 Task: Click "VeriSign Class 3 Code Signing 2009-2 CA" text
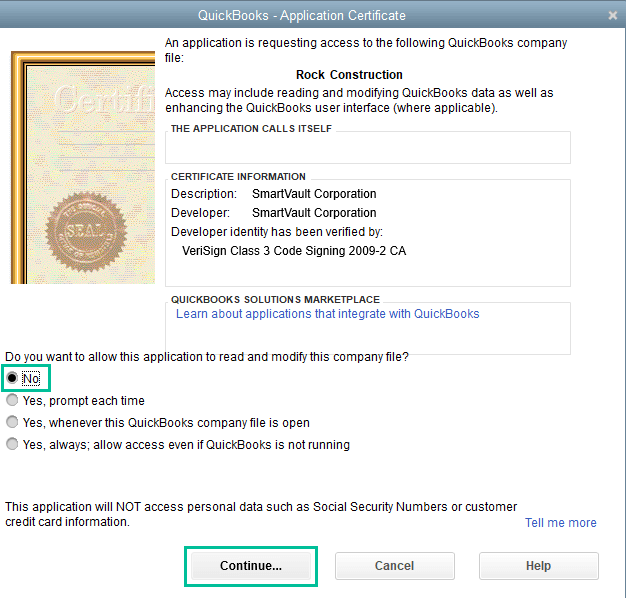[x=294, y=251]
